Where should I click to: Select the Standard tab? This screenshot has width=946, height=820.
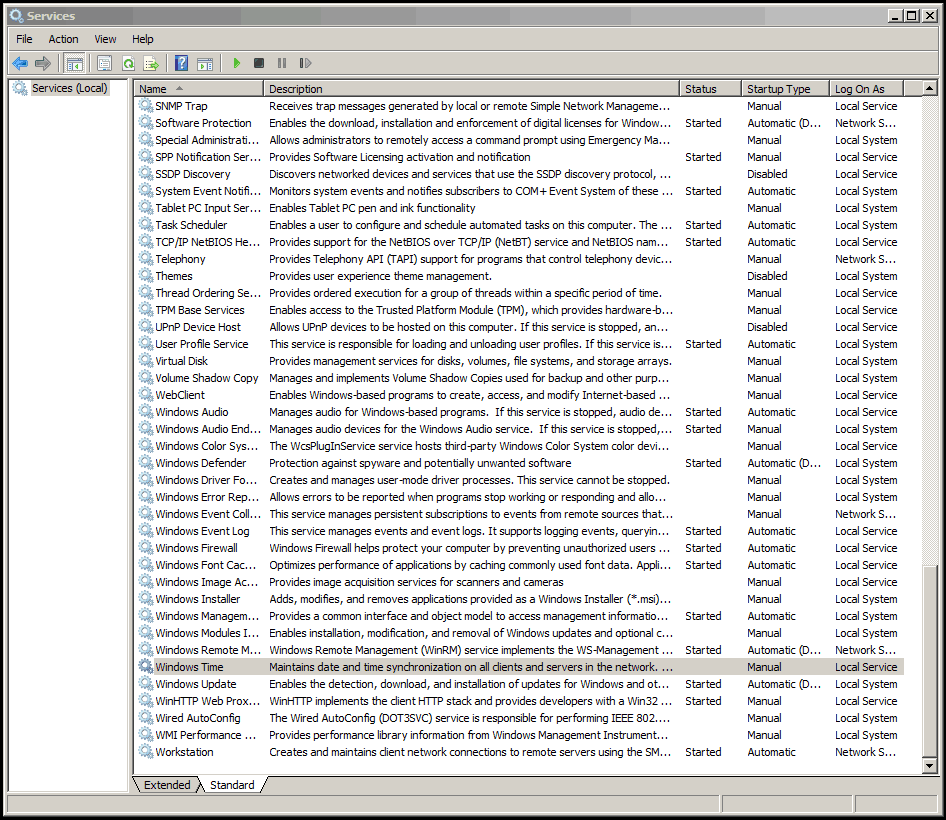232,784
